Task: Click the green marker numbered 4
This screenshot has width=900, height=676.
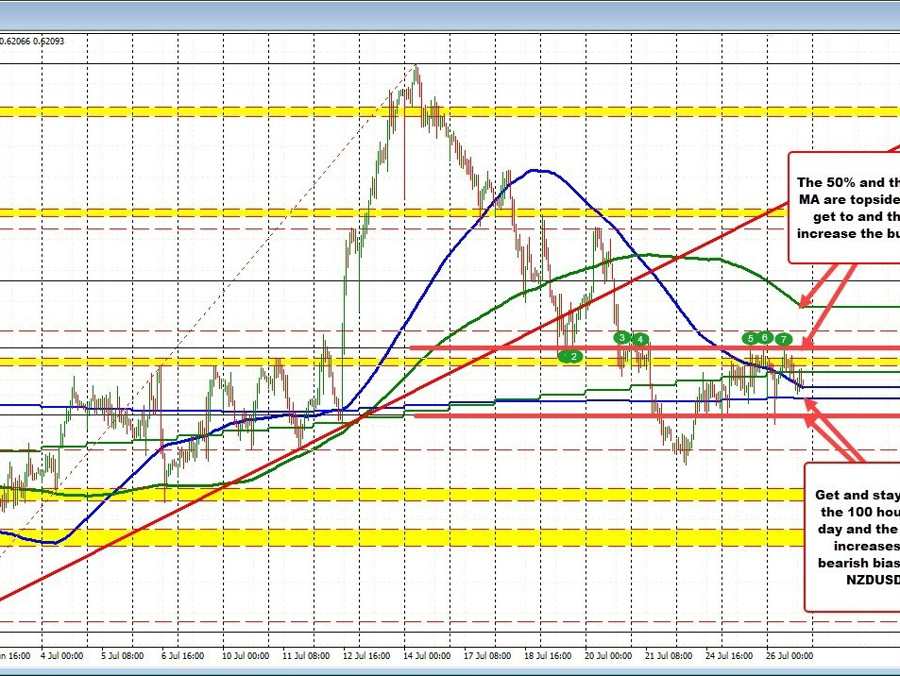Action: (640, 339)
